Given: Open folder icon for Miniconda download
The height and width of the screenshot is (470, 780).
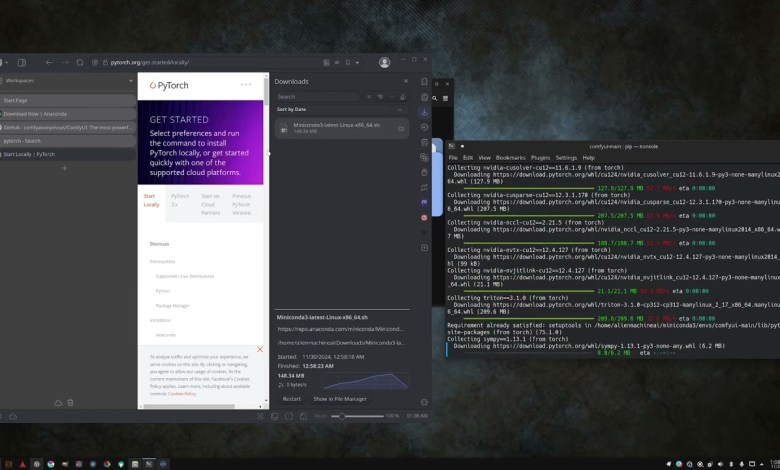Looking at the screenshot, I should pyautogui.click(x=401, y=129).
